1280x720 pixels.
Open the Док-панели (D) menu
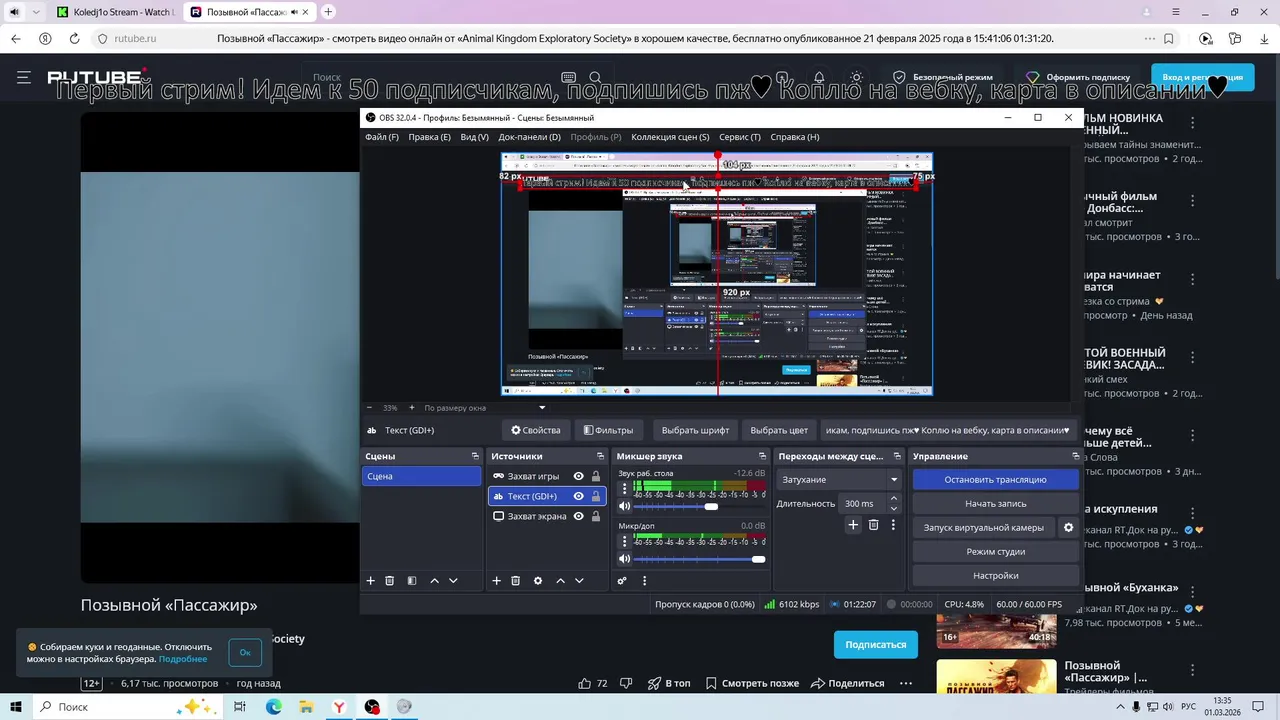529,137
